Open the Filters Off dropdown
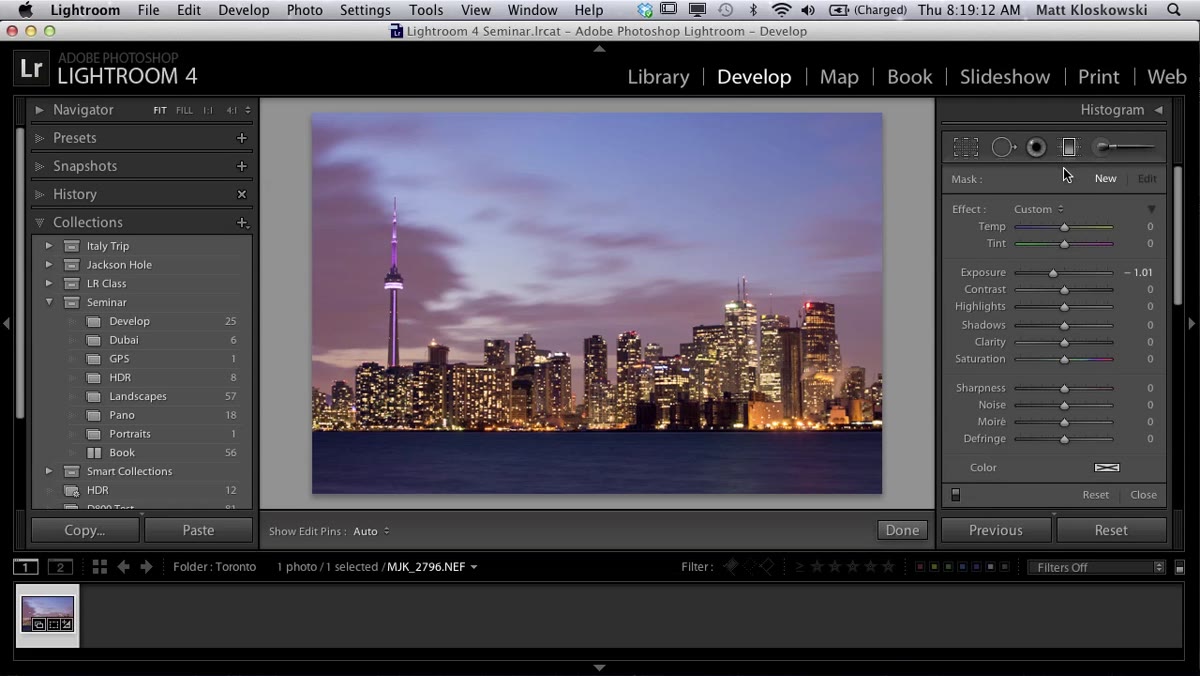This screenshot has height=676, width=1200. (x=1097, y=567)
